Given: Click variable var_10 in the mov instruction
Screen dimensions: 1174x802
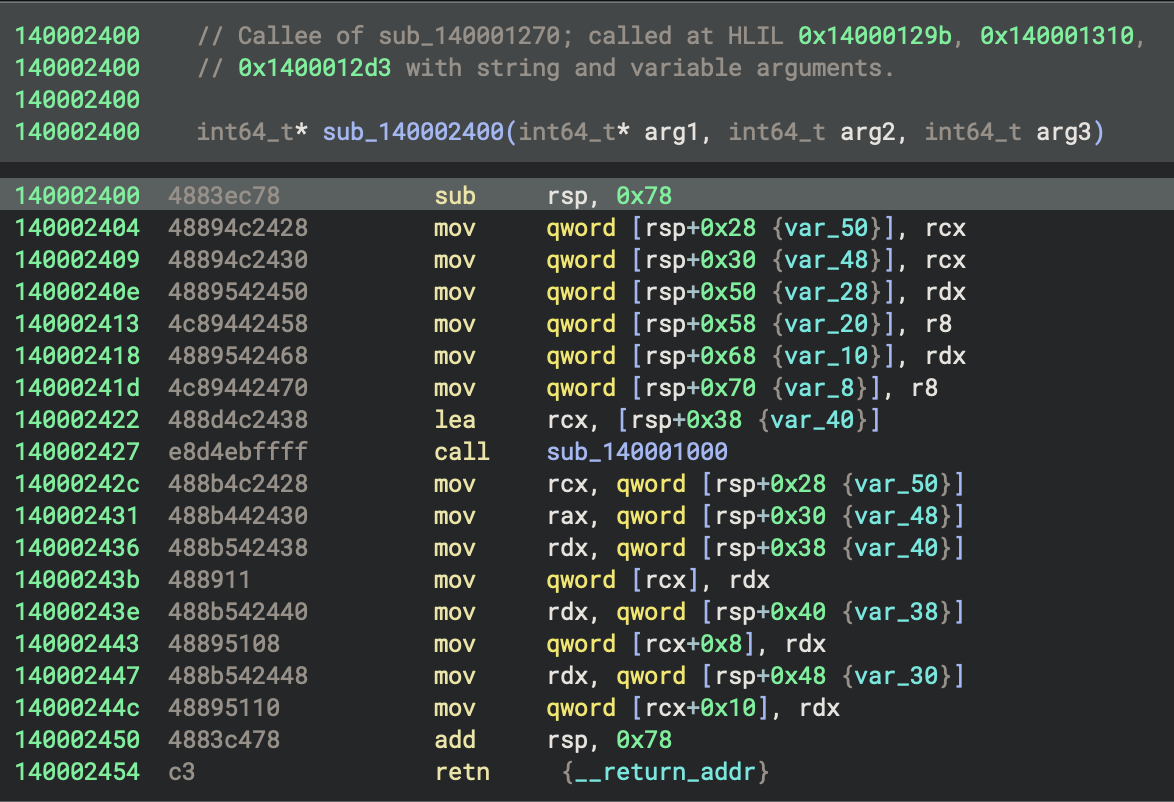Looking at the screenshot, I should tap(827, 356).
